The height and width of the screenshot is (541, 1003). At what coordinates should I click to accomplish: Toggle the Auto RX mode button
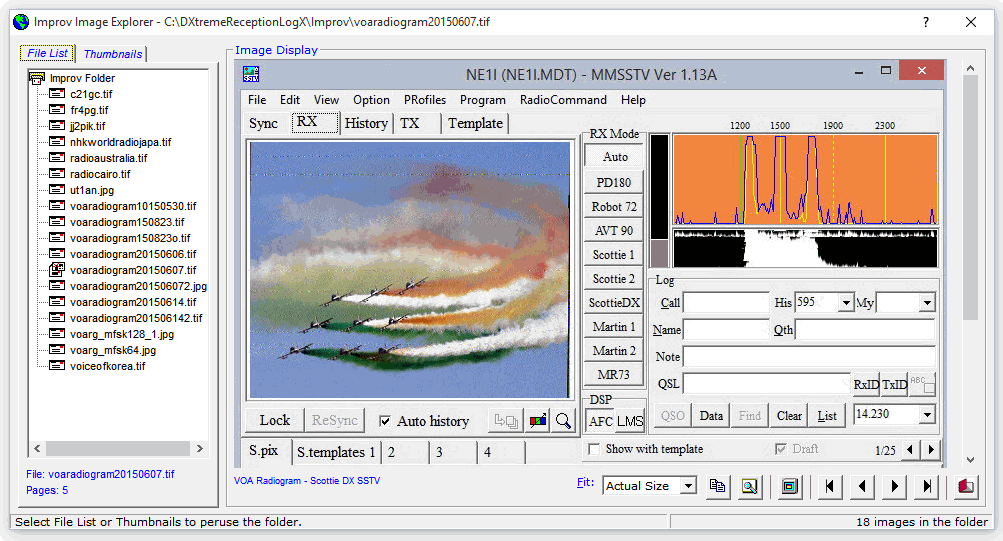(614, 157)
